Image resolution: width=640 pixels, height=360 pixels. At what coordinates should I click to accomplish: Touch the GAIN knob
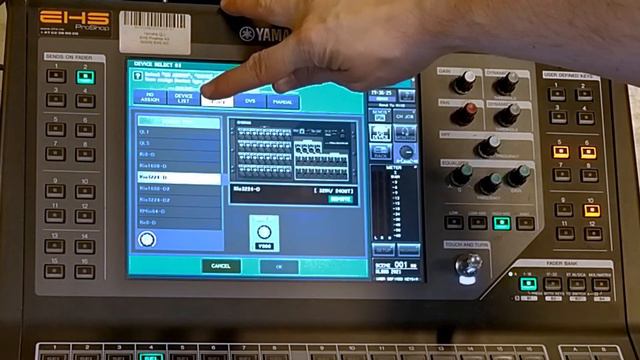point(464,82)
